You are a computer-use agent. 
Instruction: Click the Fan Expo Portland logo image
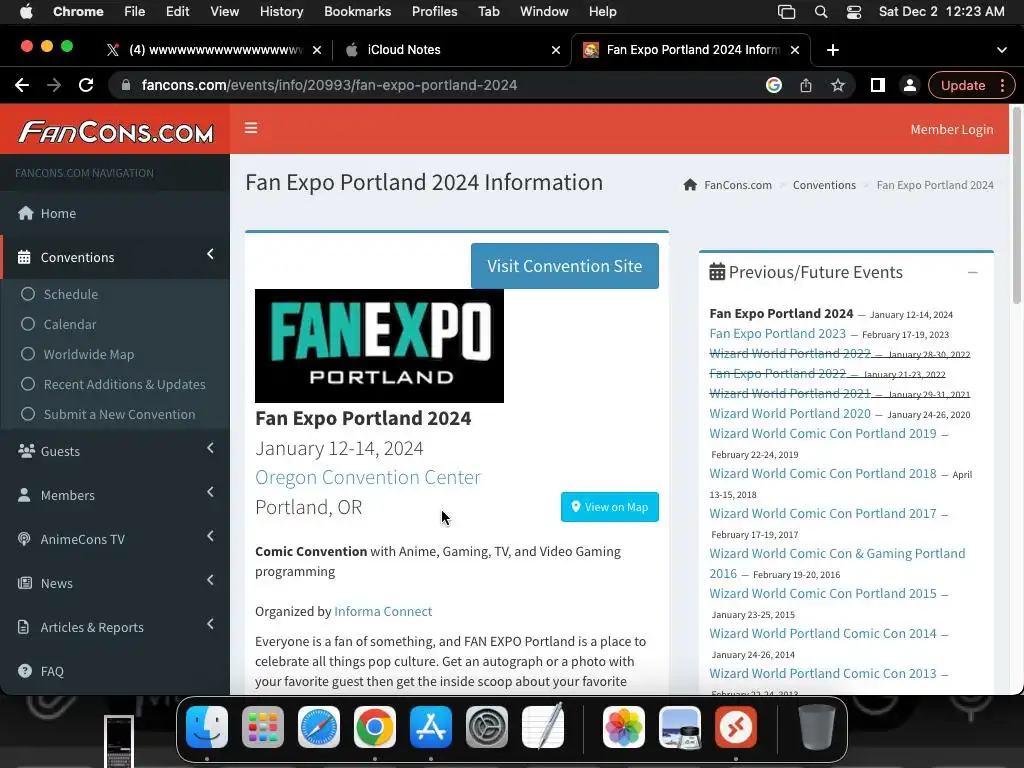point(379,345)
